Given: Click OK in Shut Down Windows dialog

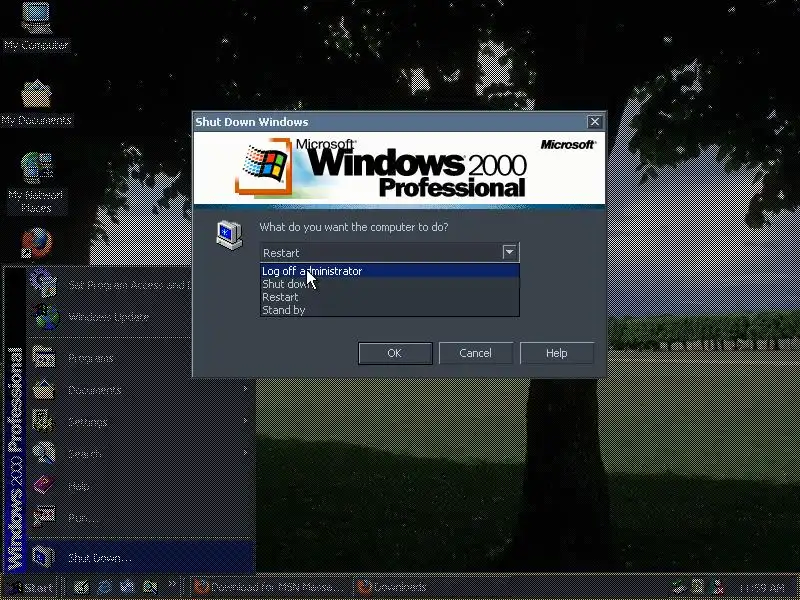Looking at the screenshot, I should (395, 353).
